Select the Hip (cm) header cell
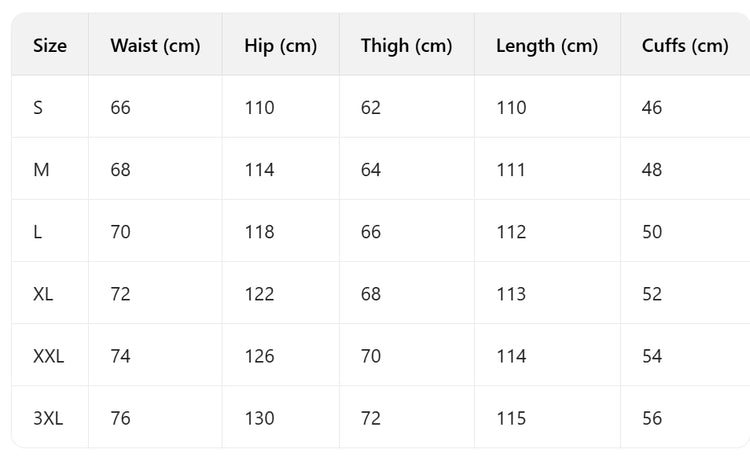750x464 pixels. [x=280, y=45]
